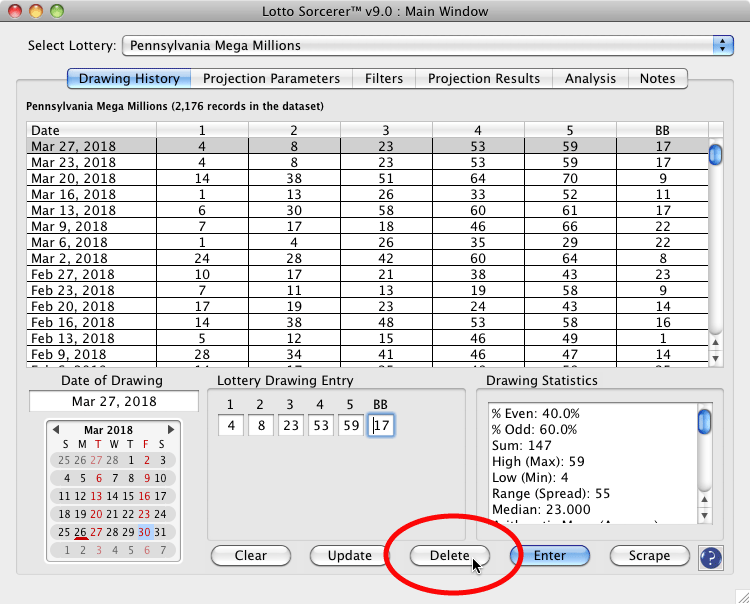Click Drawing Statistics scroll-up arrow

pos(705,499)
